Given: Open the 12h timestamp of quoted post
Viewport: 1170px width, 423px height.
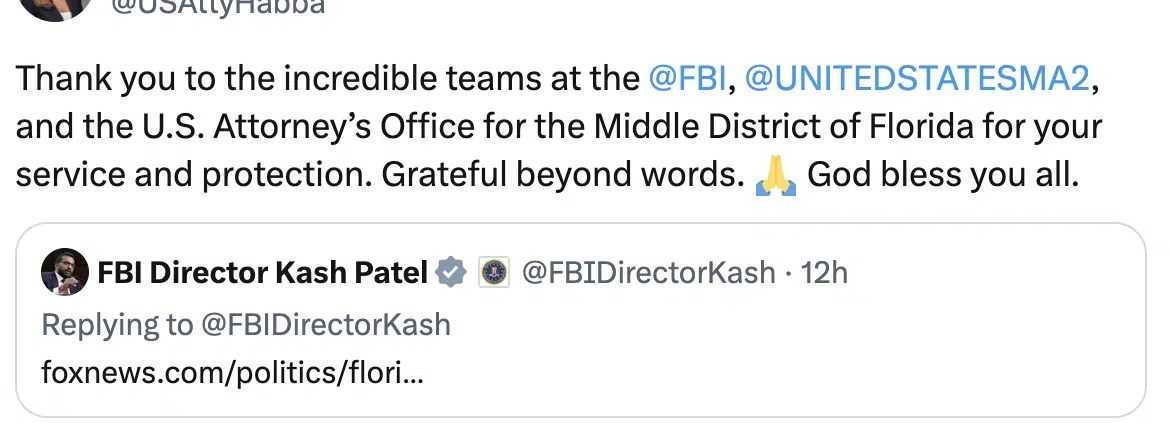Looking at the screenshot, I should tap(825, 273).
